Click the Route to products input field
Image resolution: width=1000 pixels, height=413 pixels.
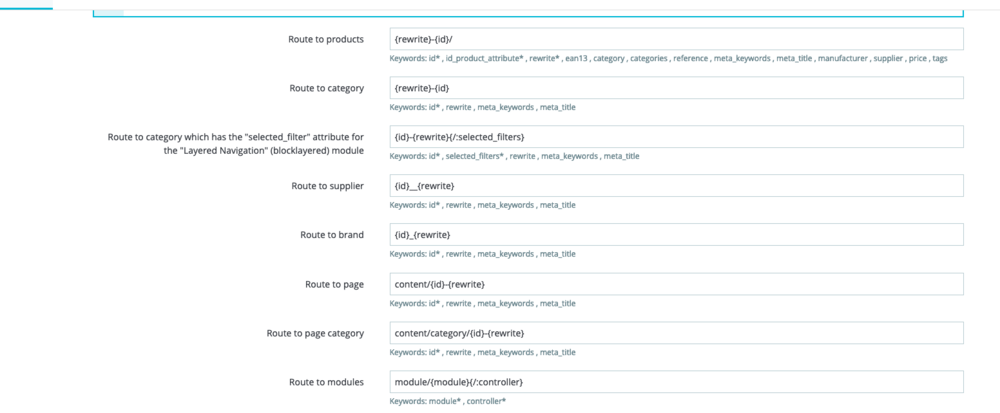[x=676, y=39]
